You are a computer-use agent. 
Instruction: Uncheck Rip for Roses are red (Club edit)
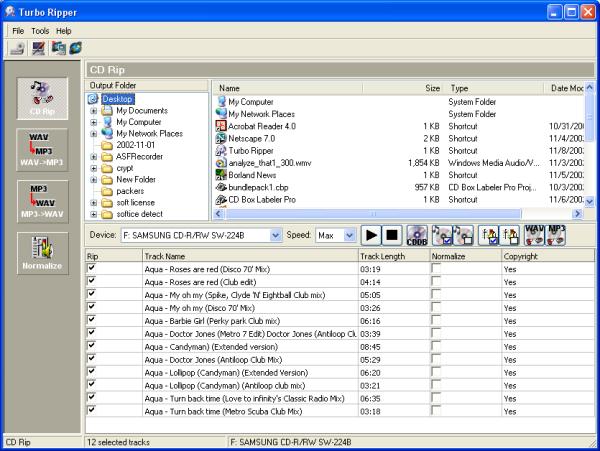point(91,281)
